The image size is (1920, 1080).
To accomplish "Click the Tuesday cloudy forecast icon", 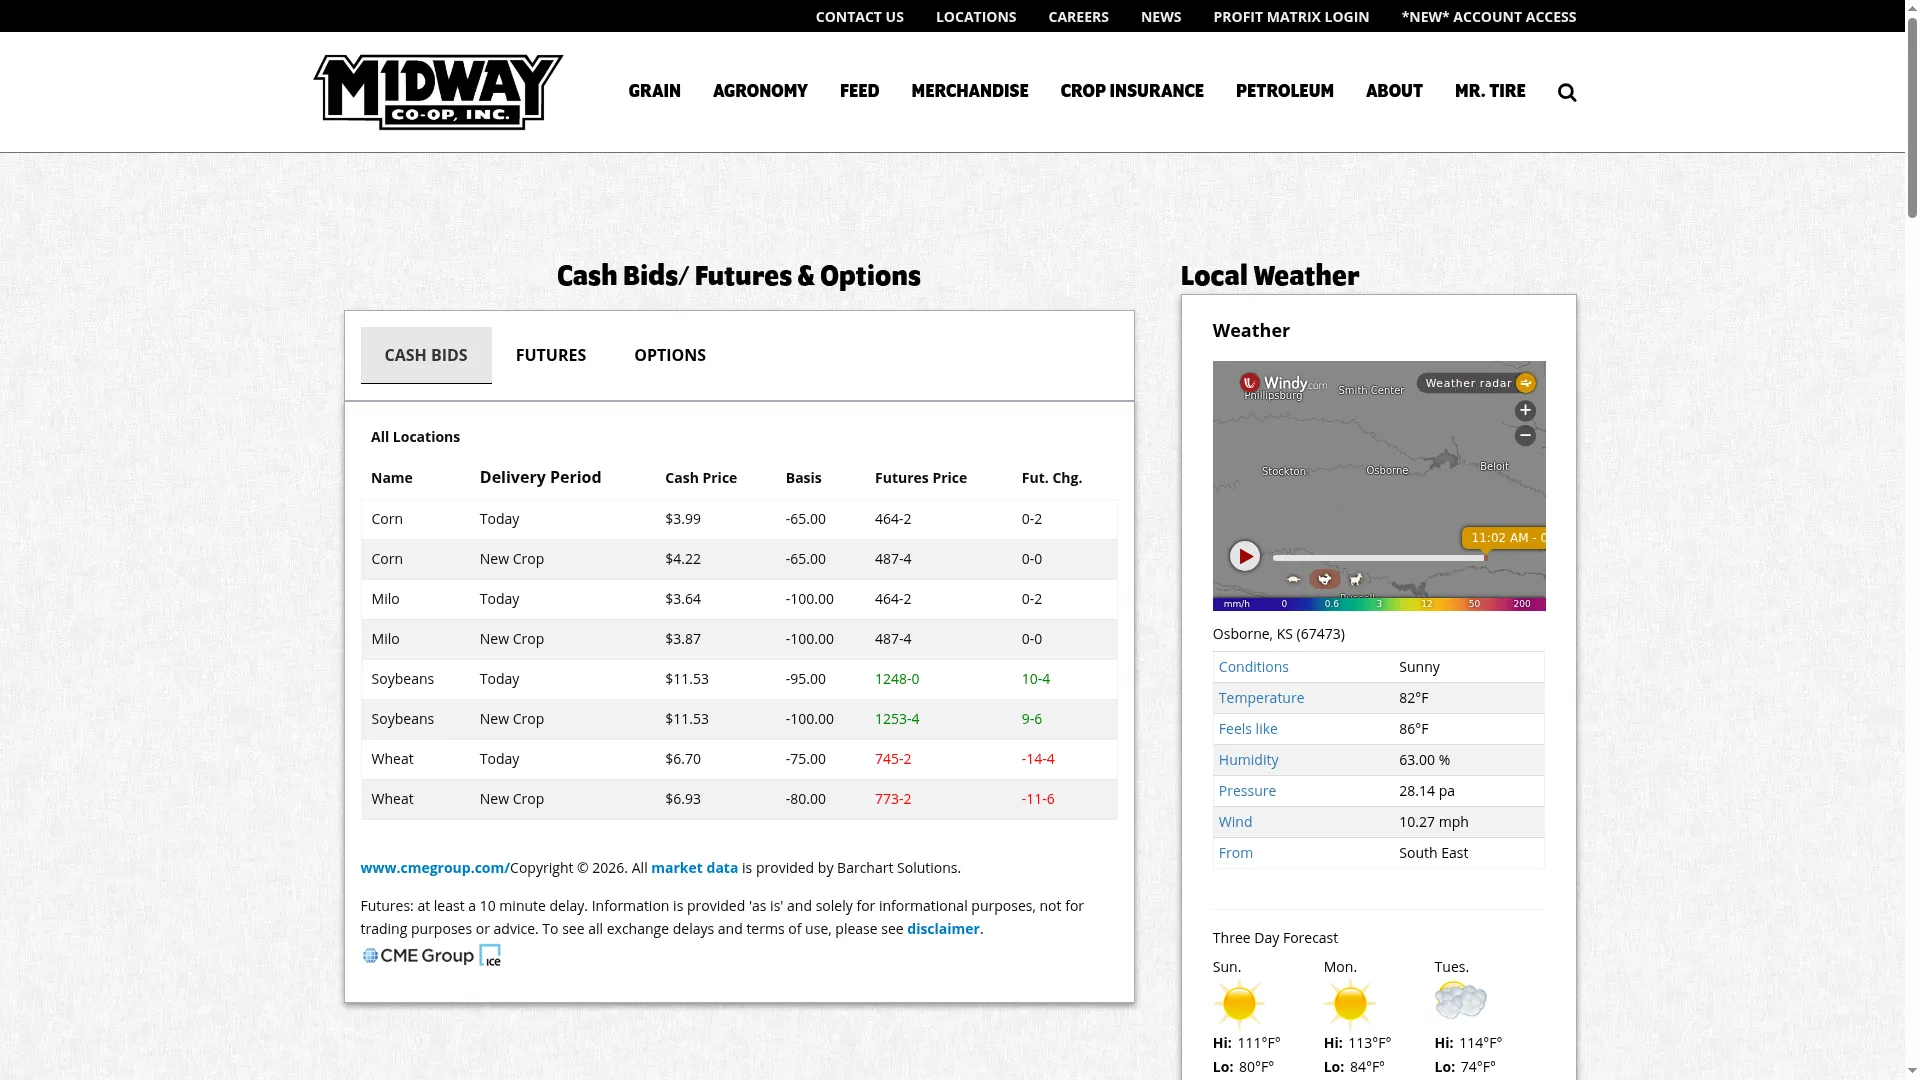I will [x=1461, y=1000].
